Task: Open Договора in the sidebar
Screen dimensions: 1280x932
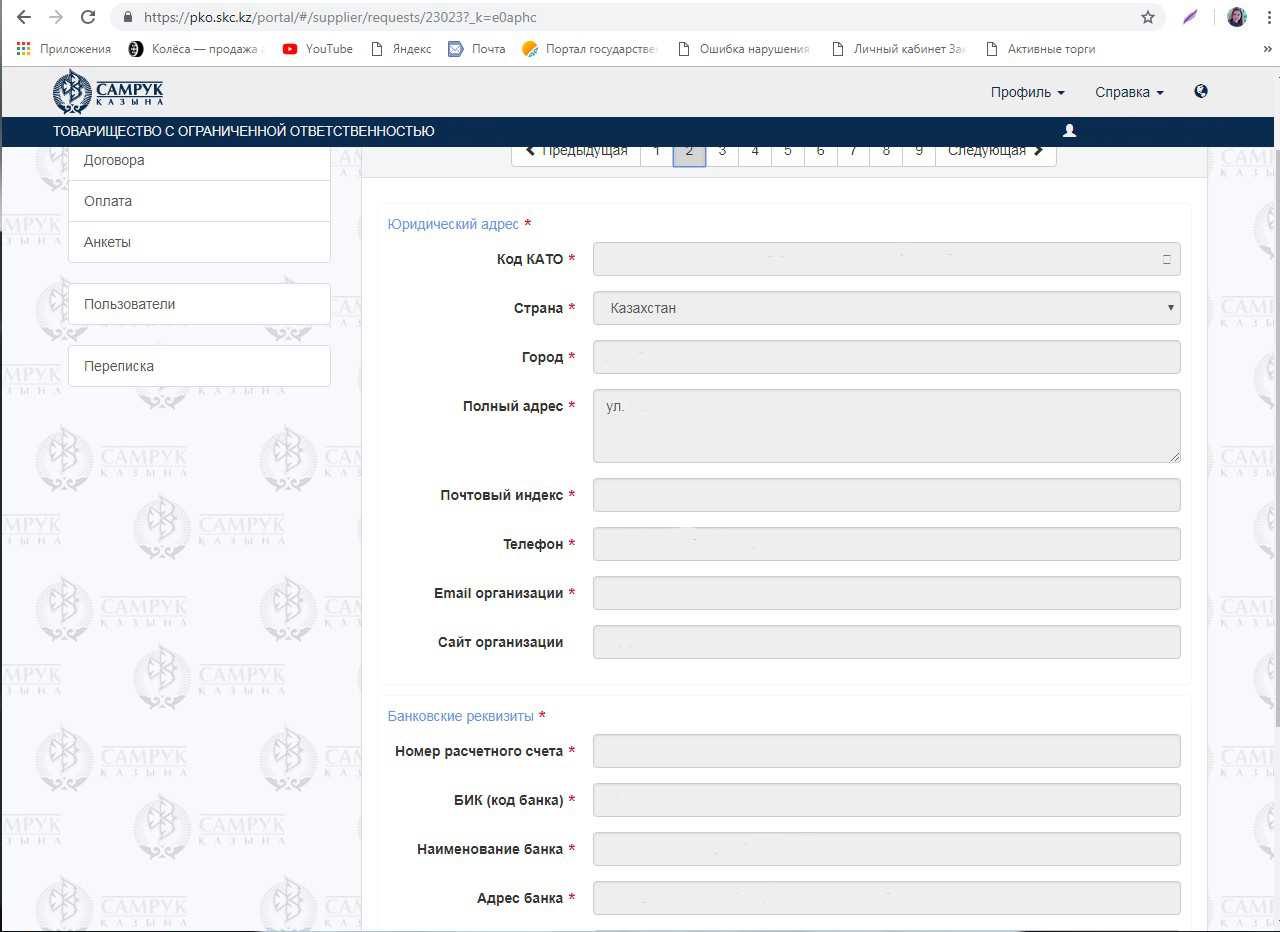Action: 199,160
